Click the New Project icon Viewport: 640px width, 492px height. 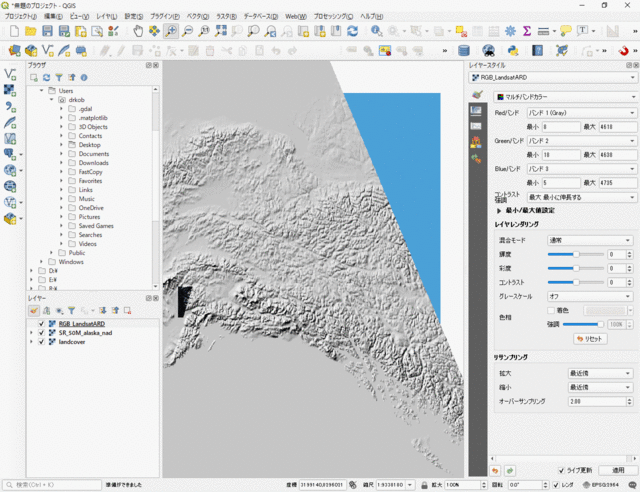[14, 31]
